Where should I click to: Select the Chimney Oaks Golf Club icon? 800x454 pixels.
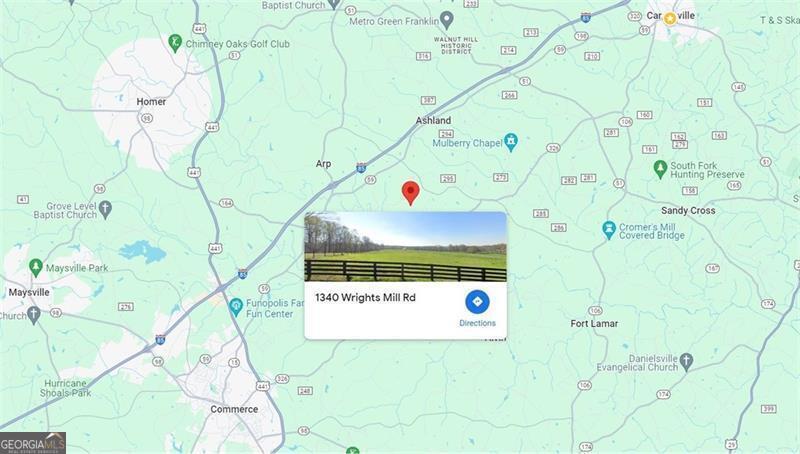pyautogui.click(x=175, y=43)
